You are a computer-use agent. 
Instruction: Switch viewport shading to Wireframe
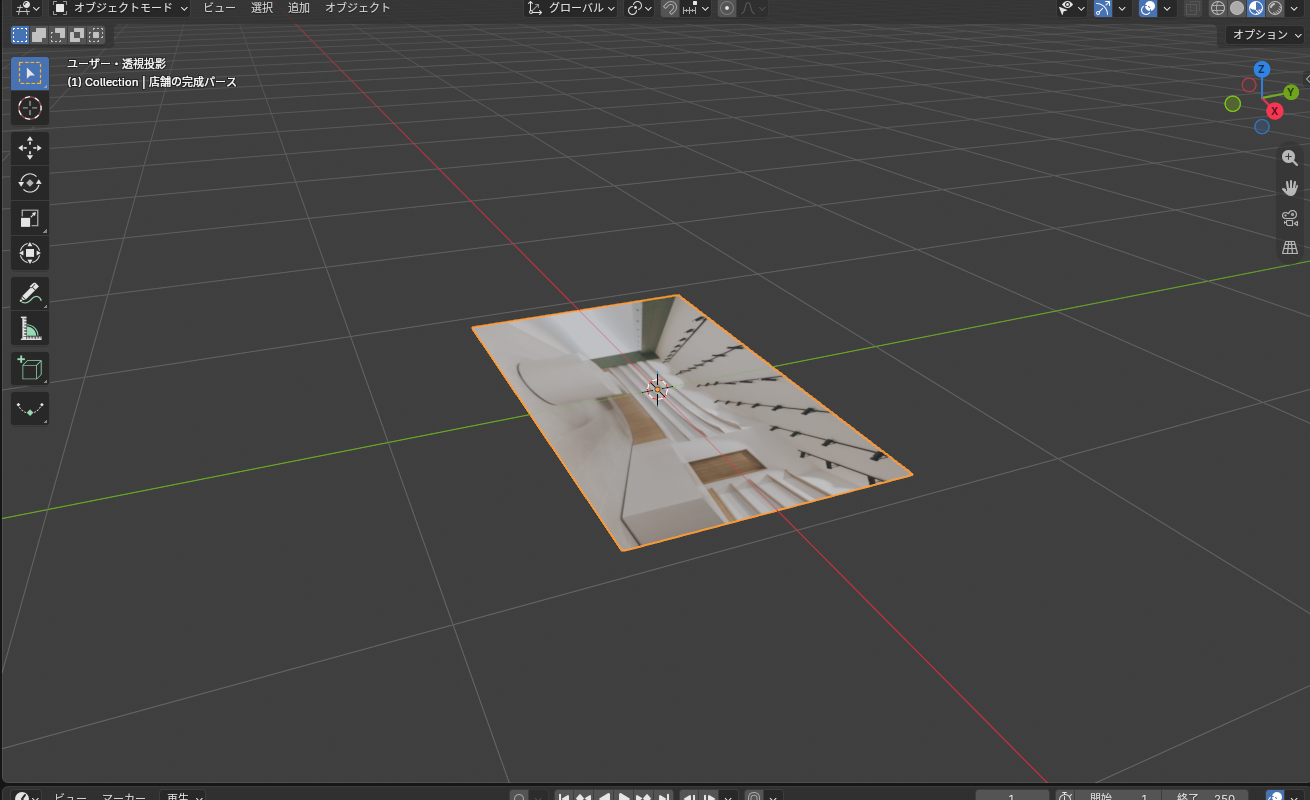pyautogui.click(x=1218, y=8)
